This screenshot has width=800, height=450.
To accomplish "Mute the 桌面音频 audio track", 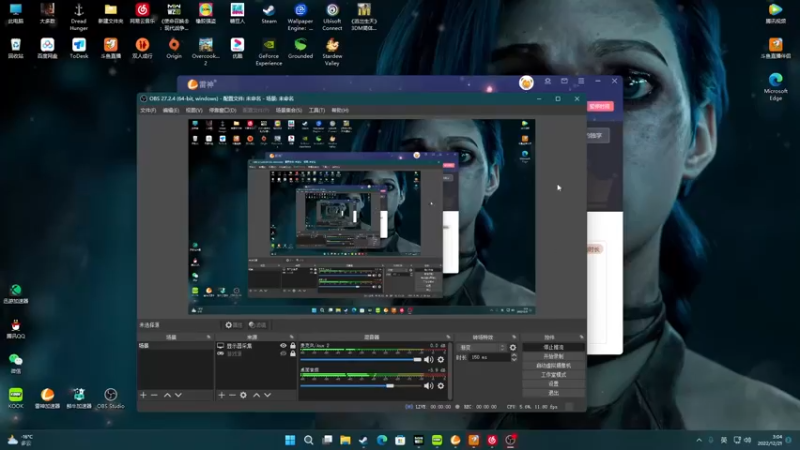I will [429, 386].
